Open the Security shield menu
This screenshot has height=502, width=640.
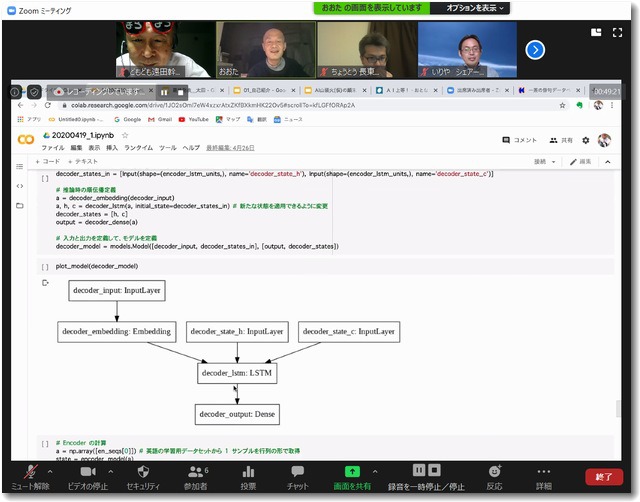(x=143, y=477)
